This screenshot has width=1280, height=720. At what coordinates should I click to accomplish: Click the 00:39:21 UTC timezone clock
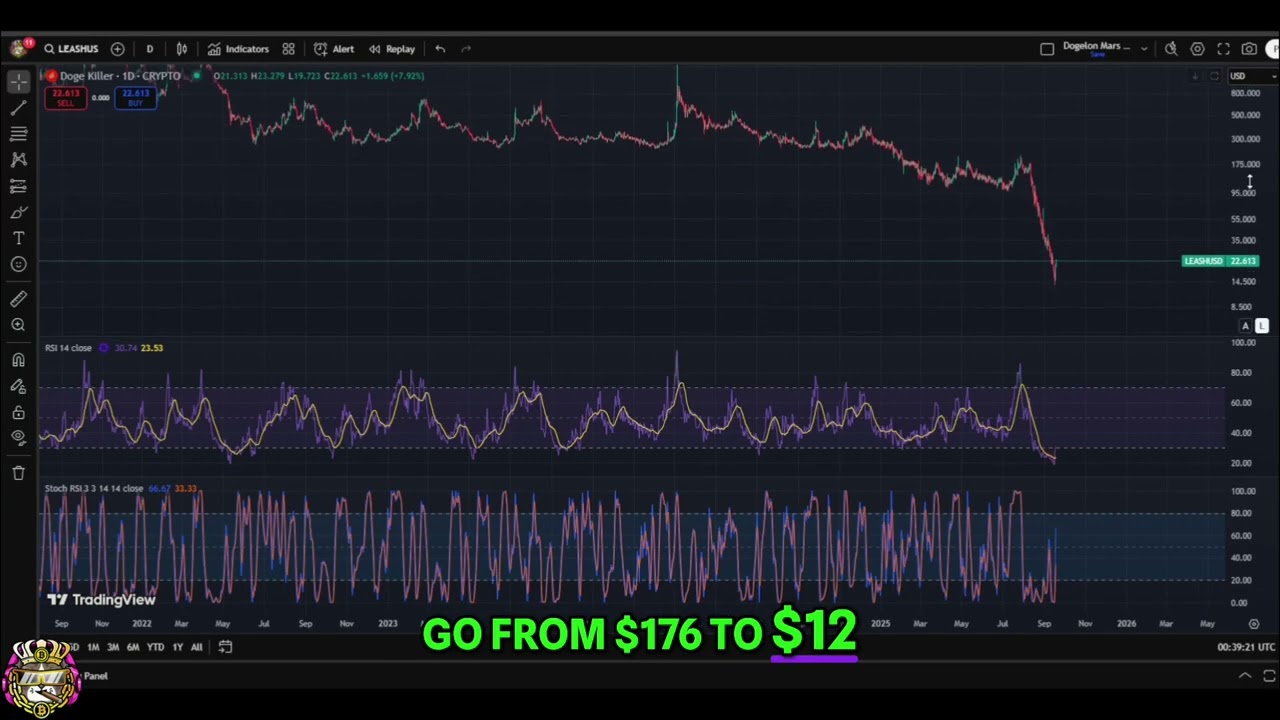pyautogui.click(x=1246, y=647)
